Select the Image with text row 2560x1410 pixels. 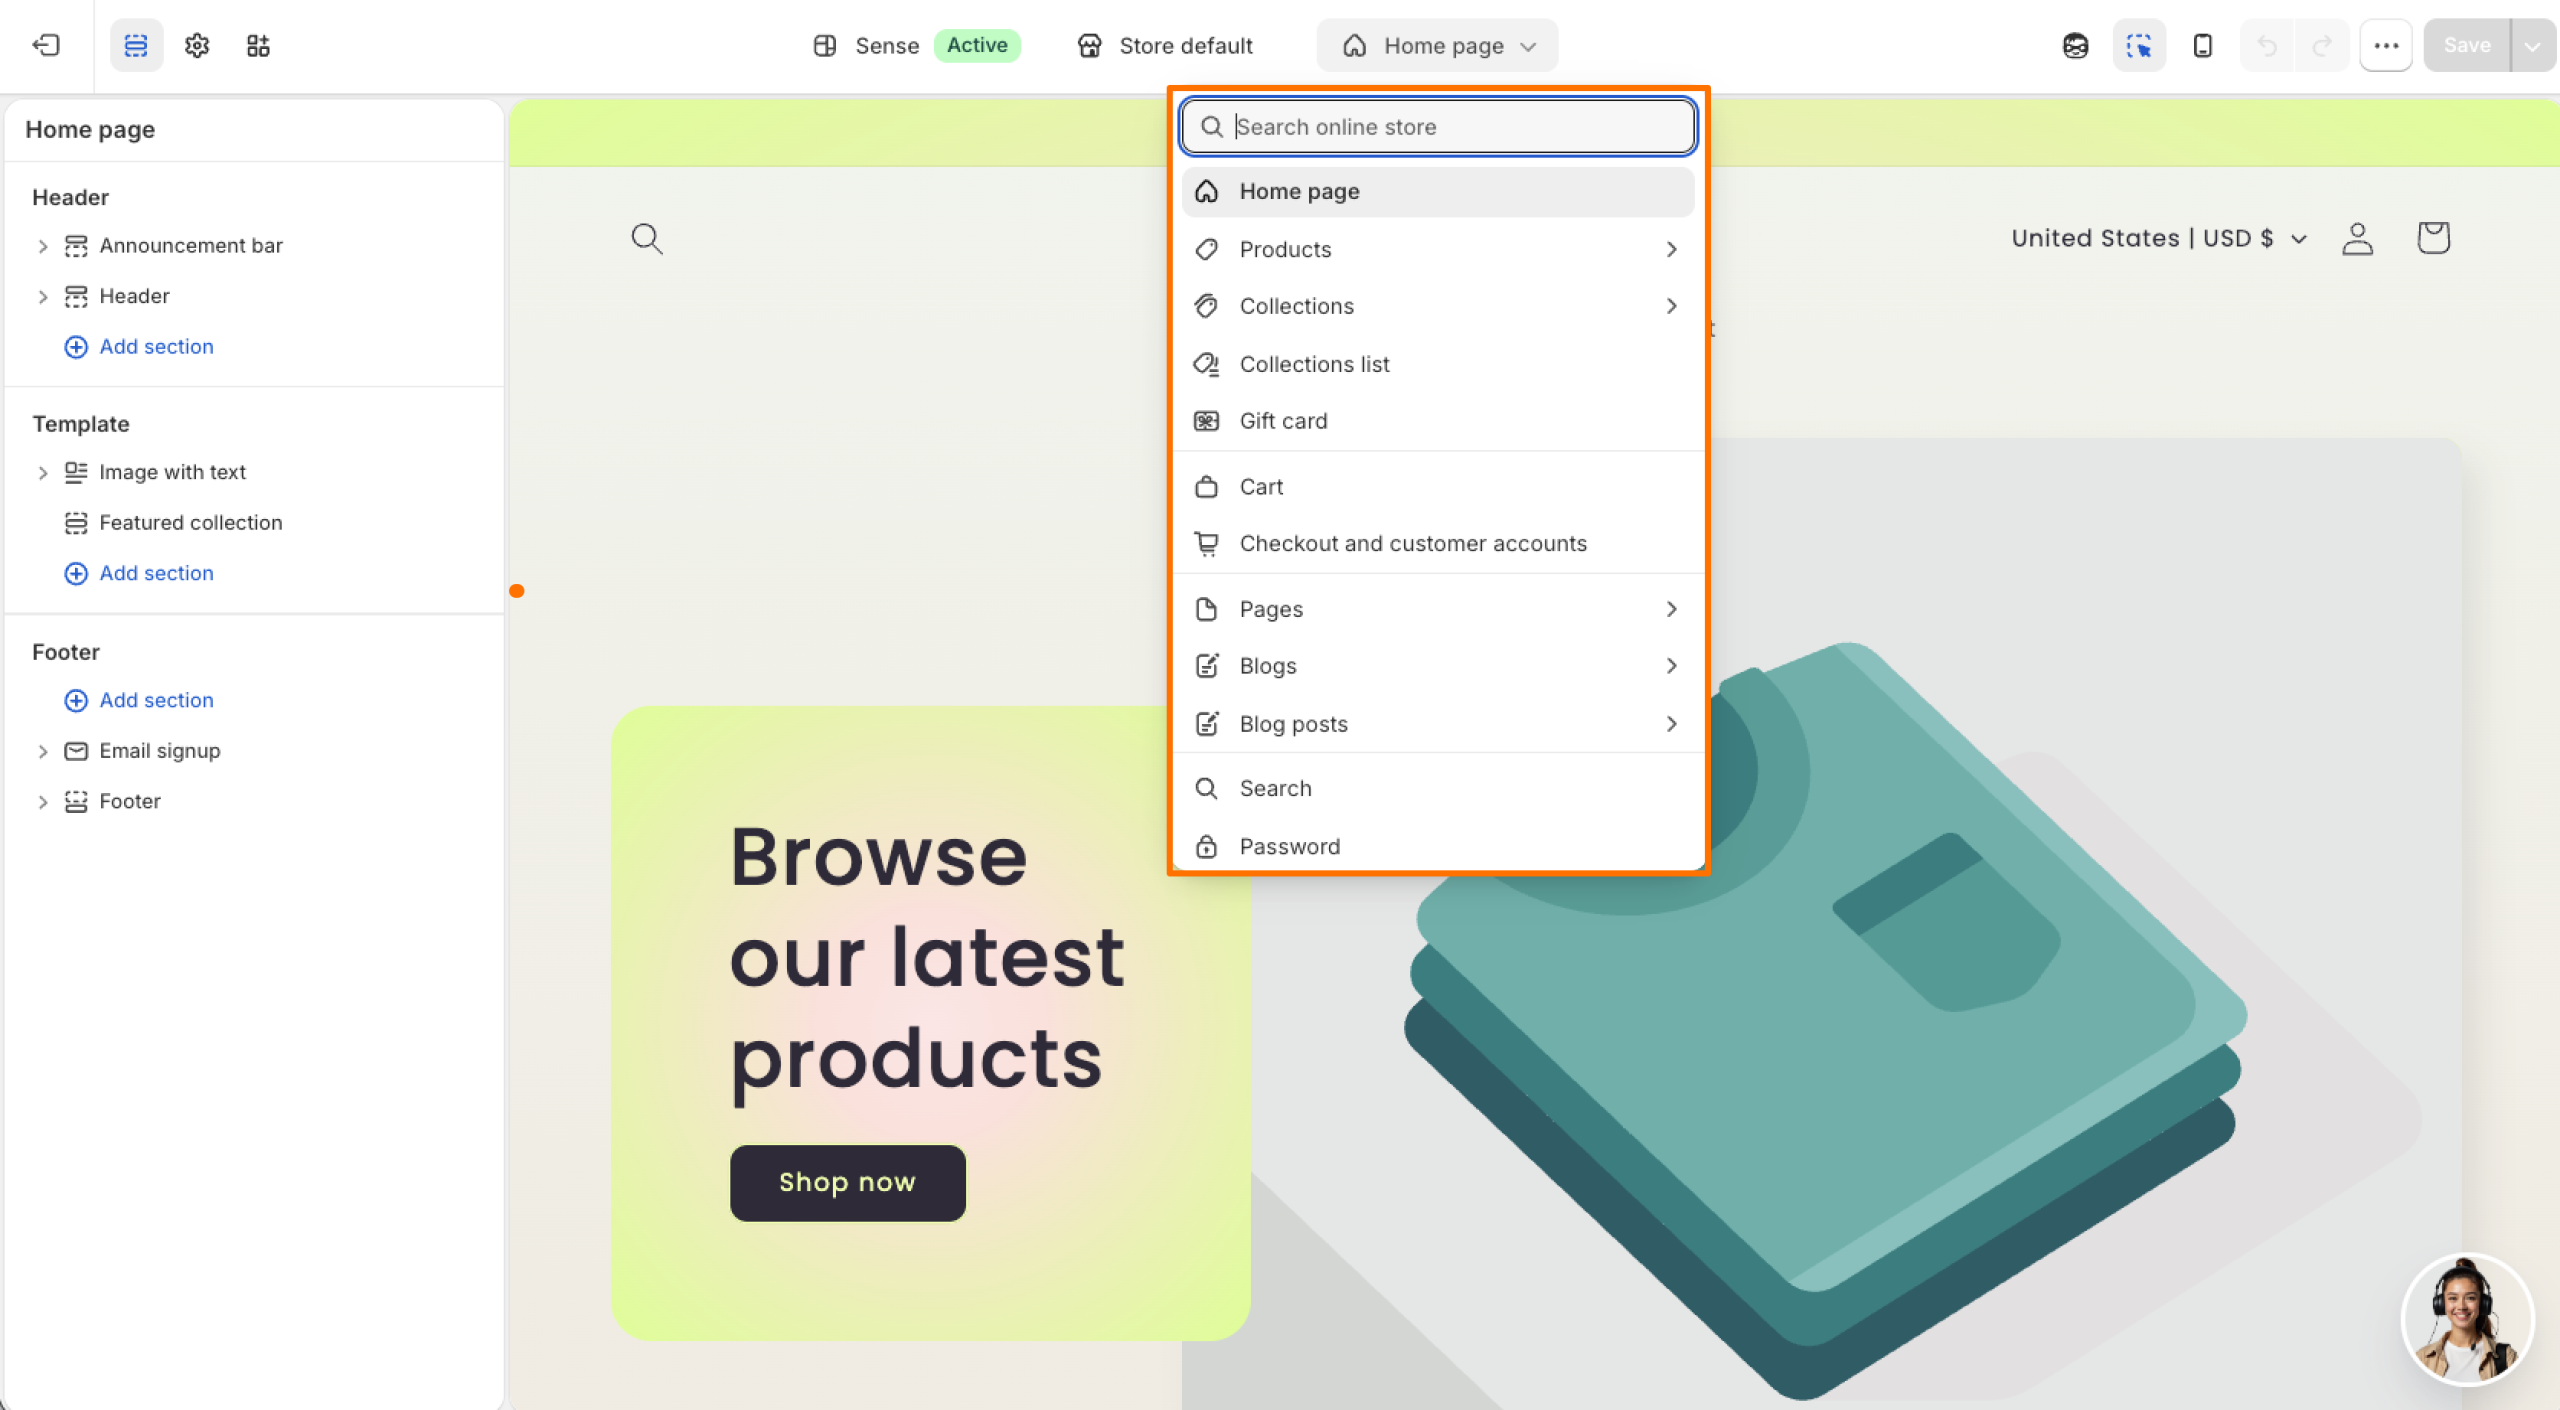point(255,472)
